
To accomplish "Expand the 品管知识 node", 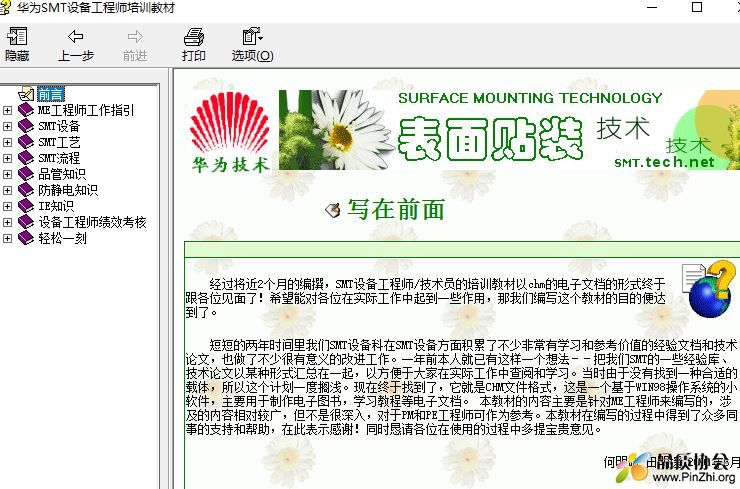I will tap(7, 175).
